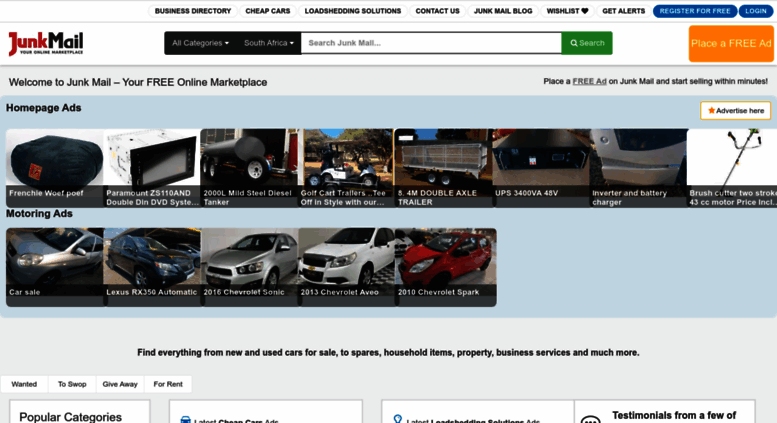Focus the Search Junk Mail input field
The height and width of the screenshot is (423, 777).
tap(431, 43)
